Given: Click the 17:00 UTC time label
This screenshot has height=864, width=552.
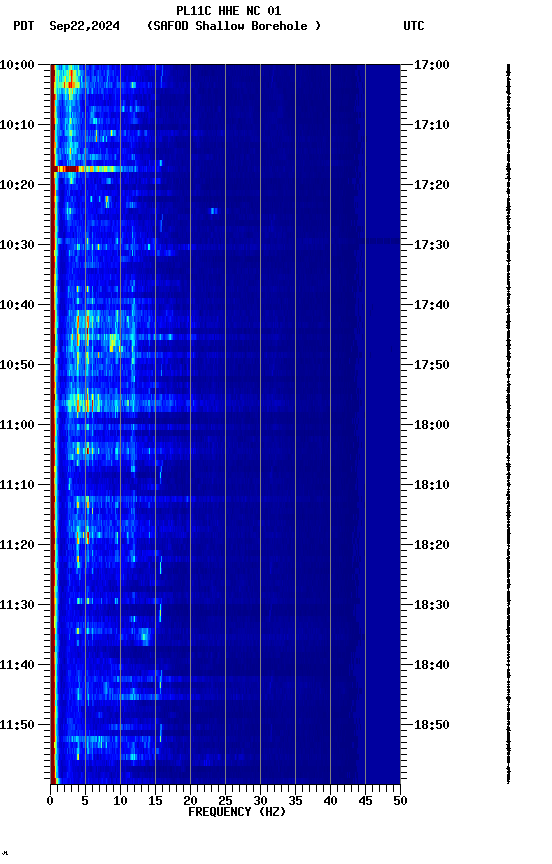Looking at the screenshot, I should click(x=432, y=65).
